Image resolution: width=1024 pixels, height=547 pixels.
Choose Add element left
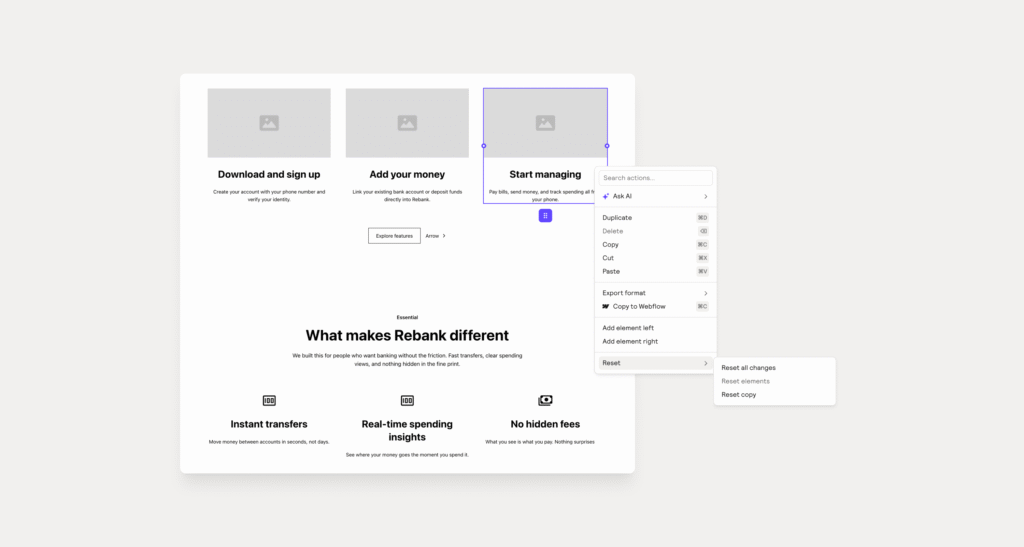655,328
